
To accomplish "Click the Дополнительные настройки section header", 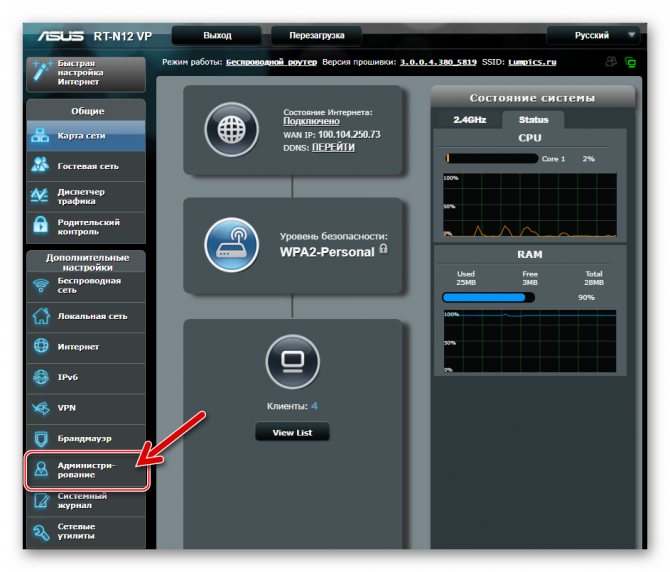I will pyautogui.click(x=87, y=262).
